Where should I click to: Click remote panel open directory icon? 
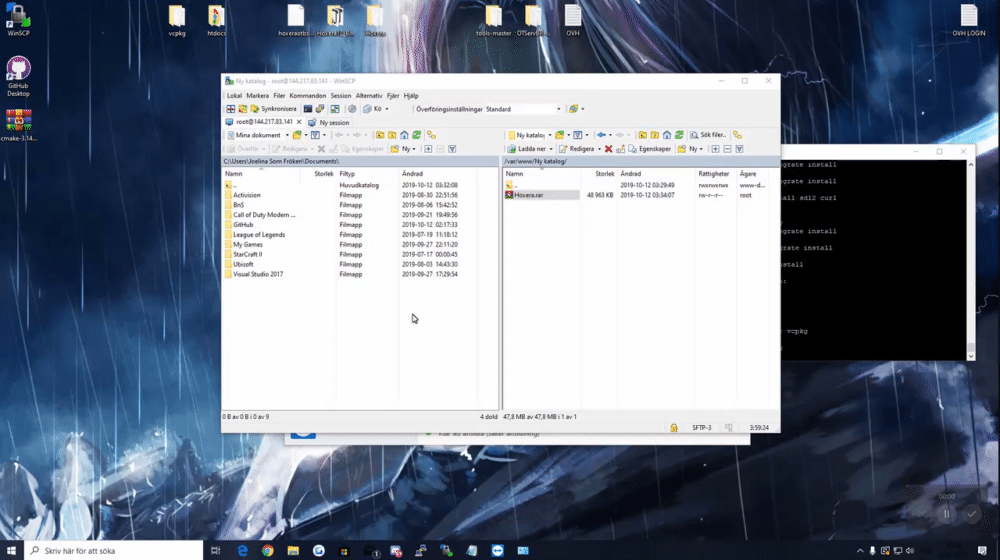pyautogui.click(x=560, y=135)
